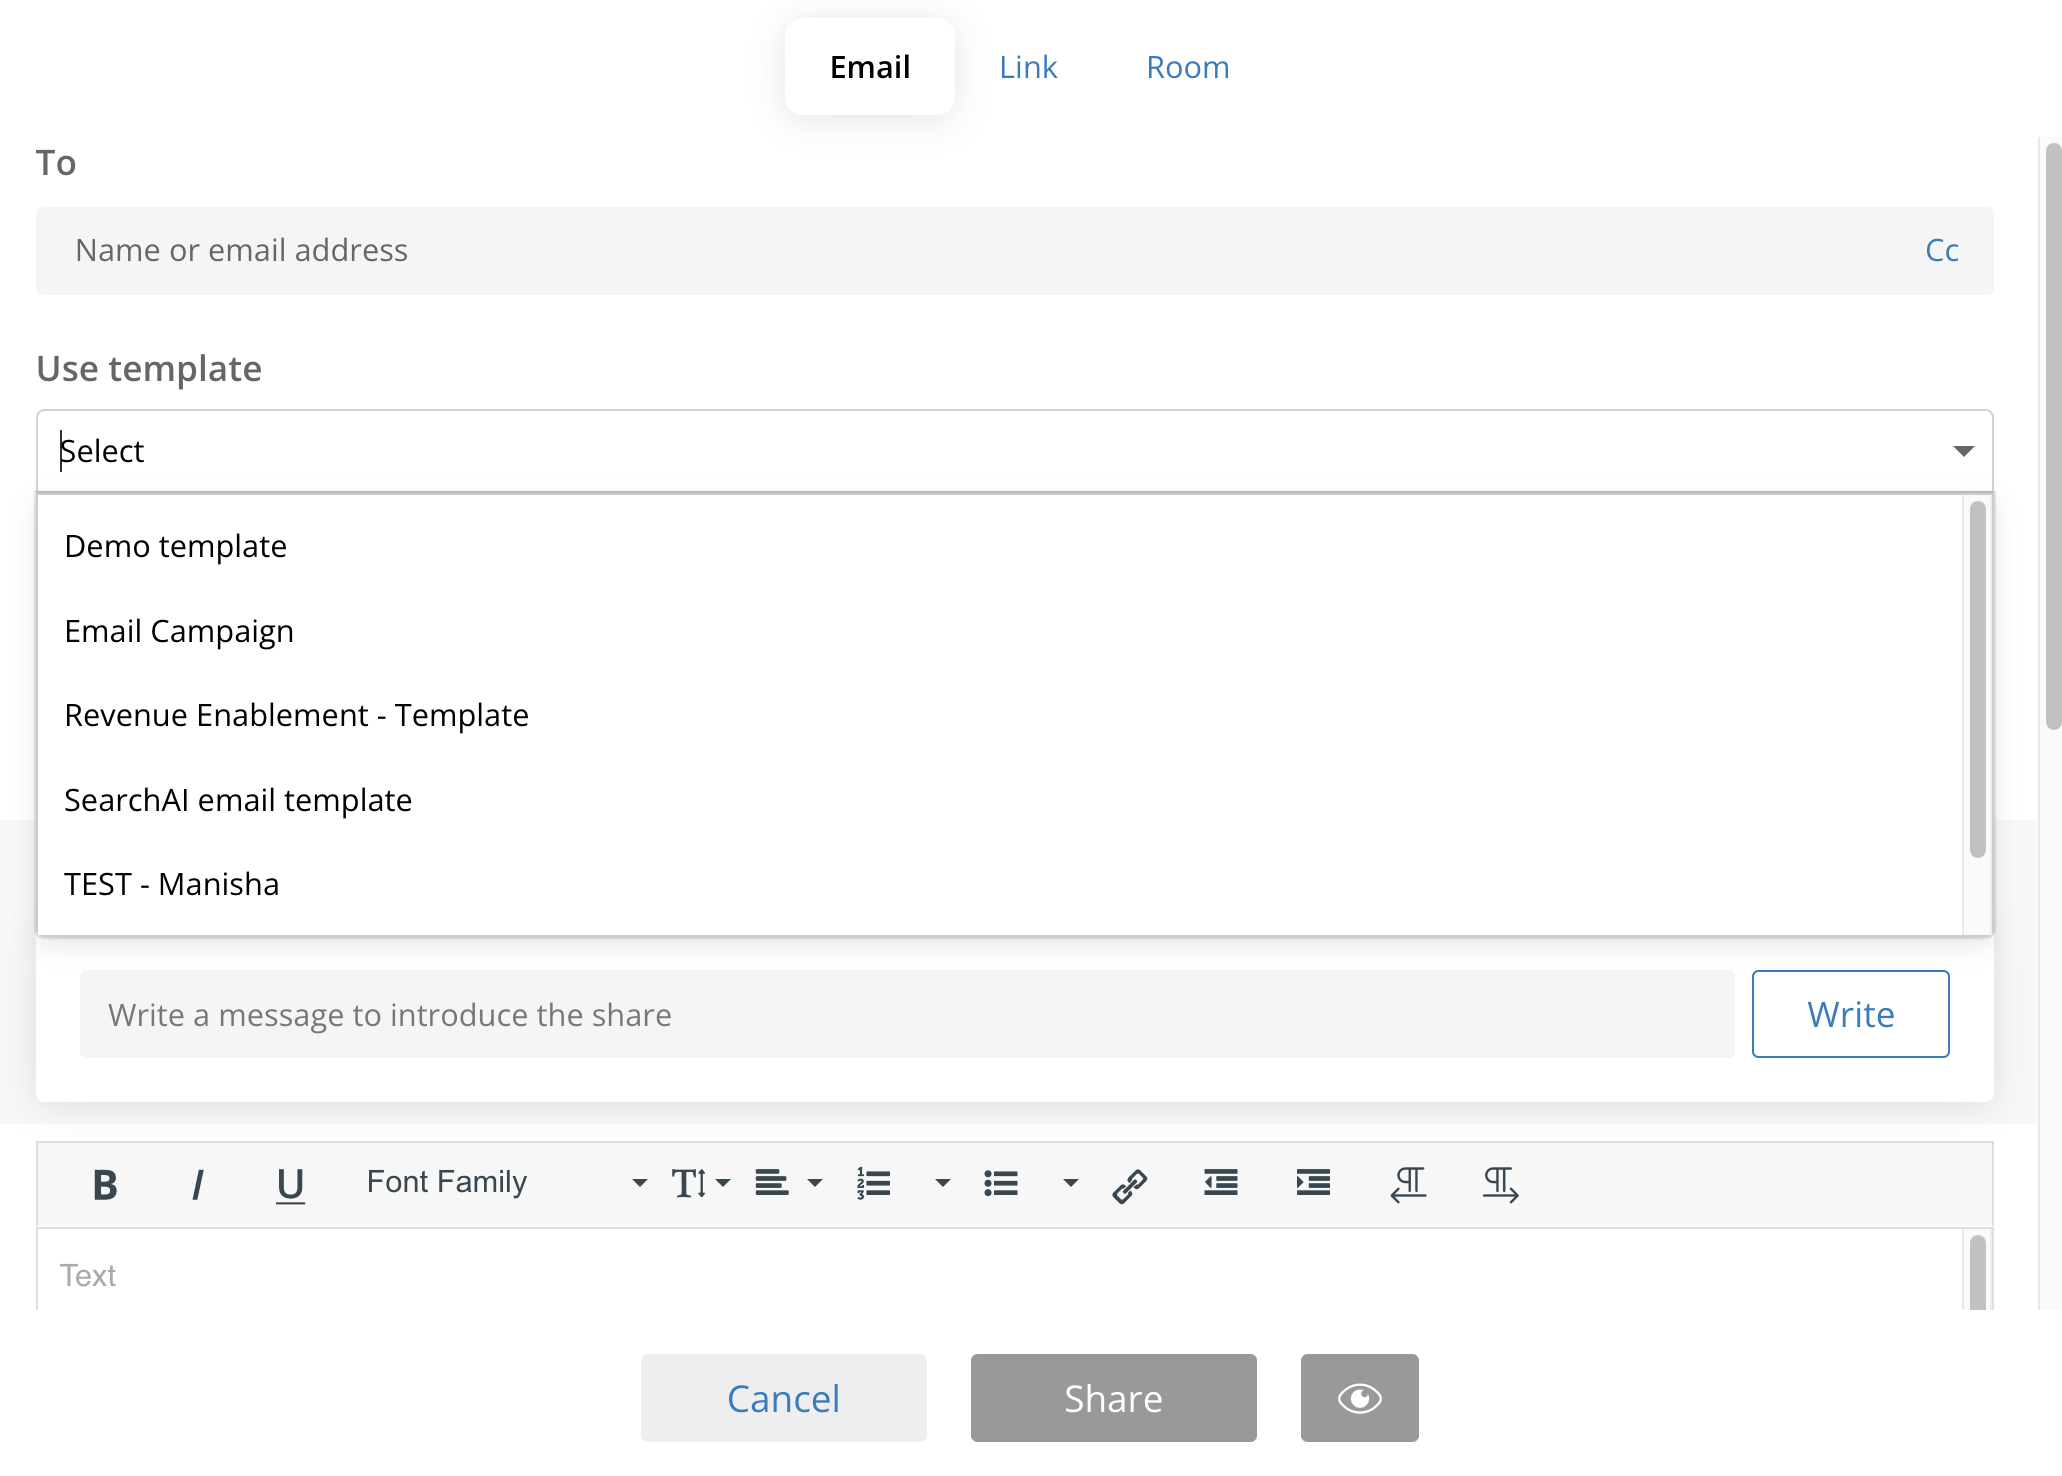Expand numbered list style arrow
The width and height of the screenshot is (2062, 1476).
coord(942,1184)
